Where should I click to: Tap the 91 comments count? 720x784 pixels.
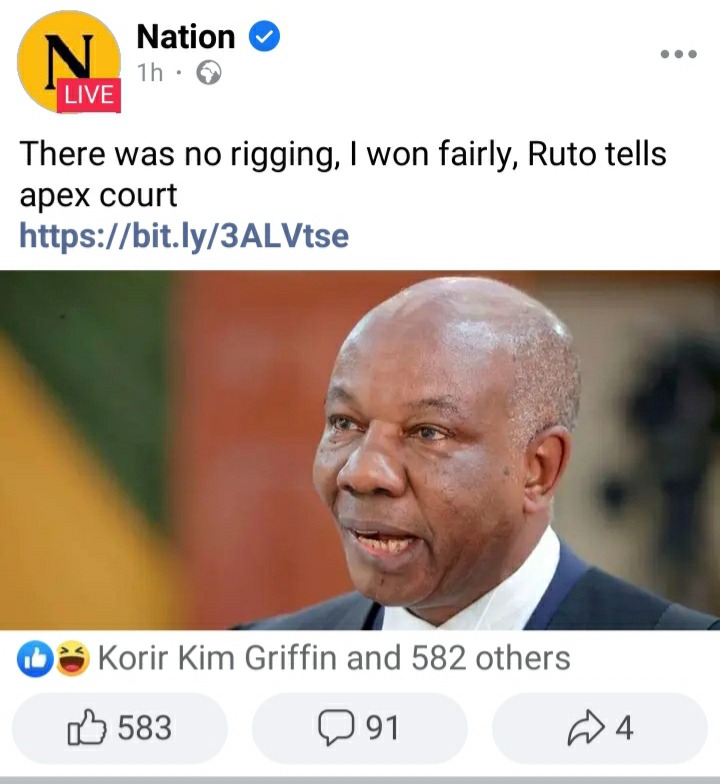pyautogui.click(x=382, y=728)
